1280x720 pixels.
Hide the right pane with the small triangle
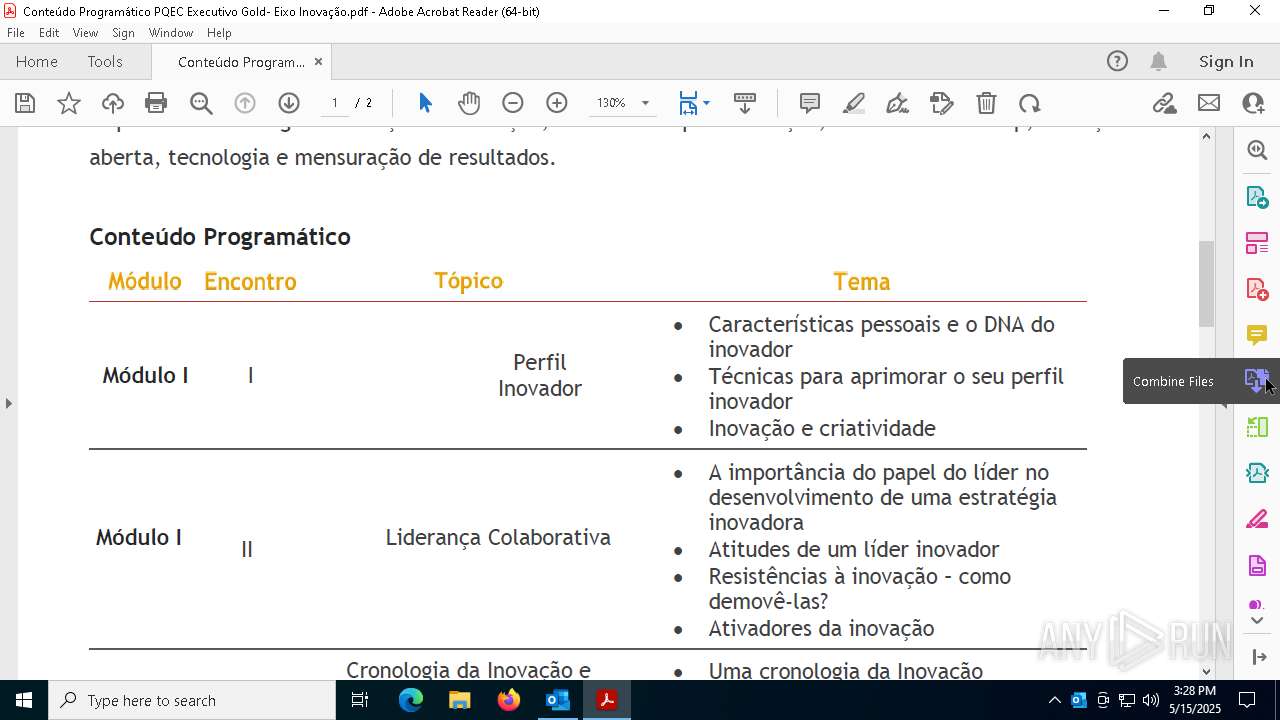[x=1224, y=403]
